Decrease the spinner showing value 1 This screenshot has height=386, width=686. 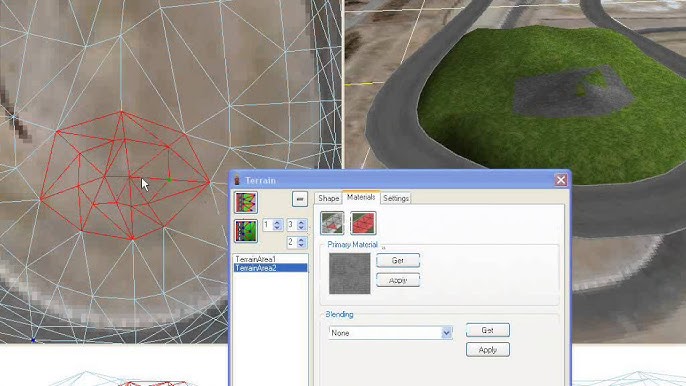tap(276, 228)
